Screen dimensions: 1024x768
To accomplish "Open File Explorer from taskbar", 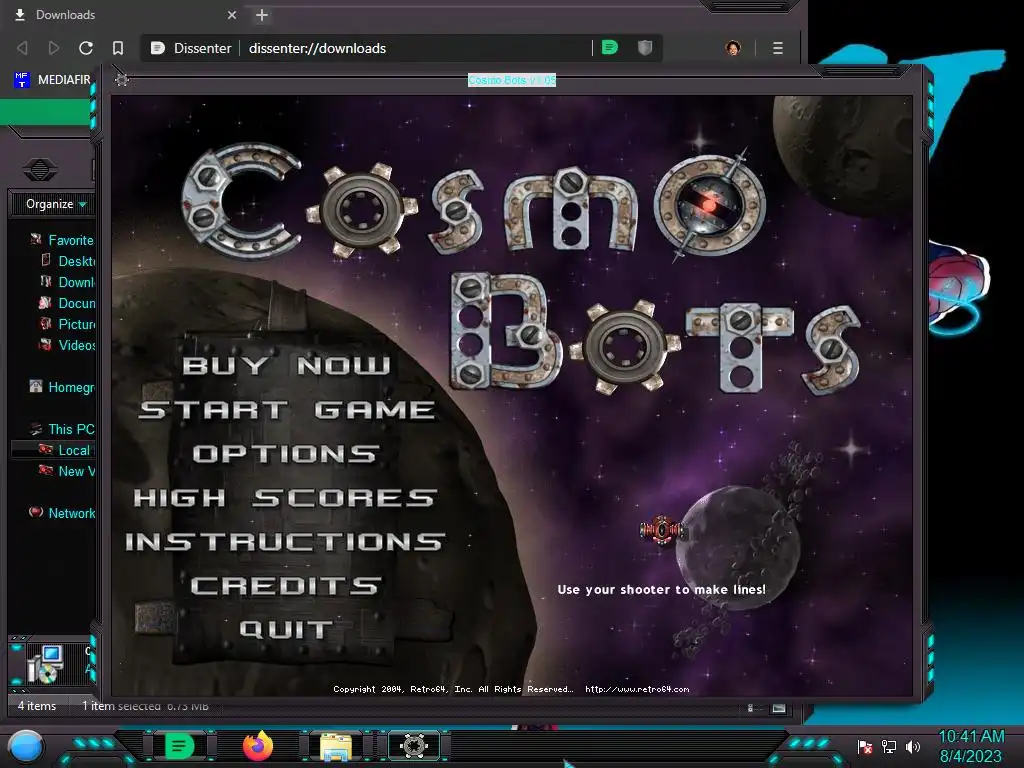I will tap(336, 746).
